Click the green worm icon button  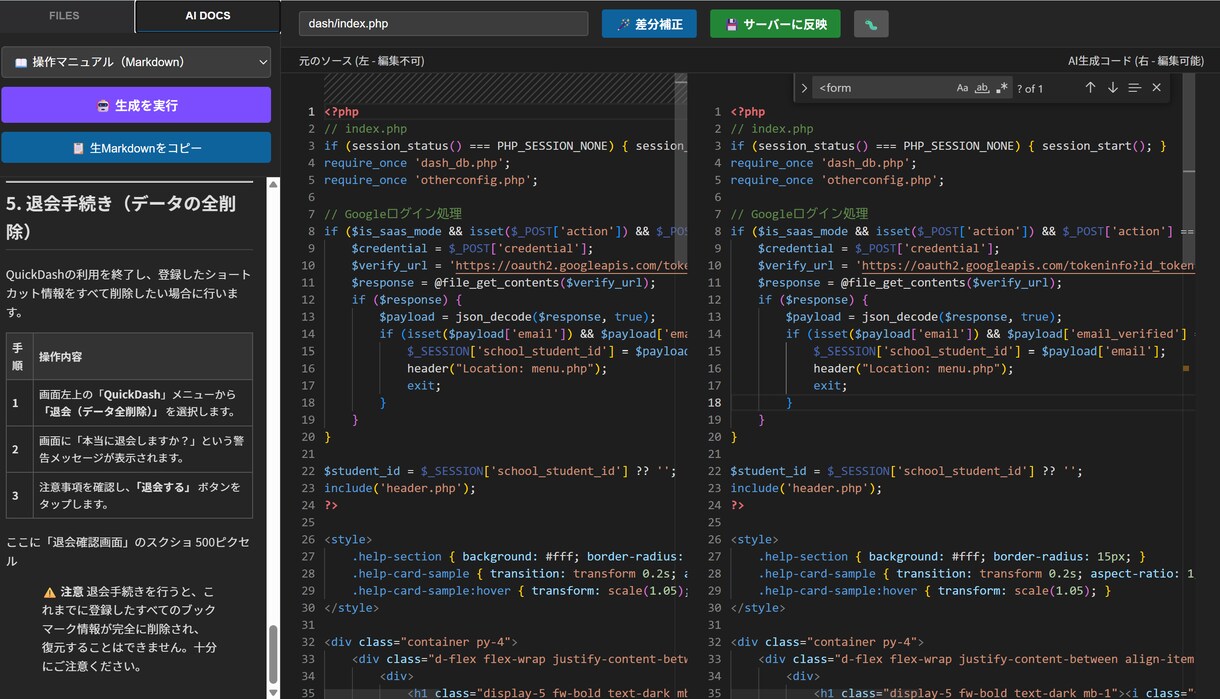pyautogui.click(x=871, y=24)
